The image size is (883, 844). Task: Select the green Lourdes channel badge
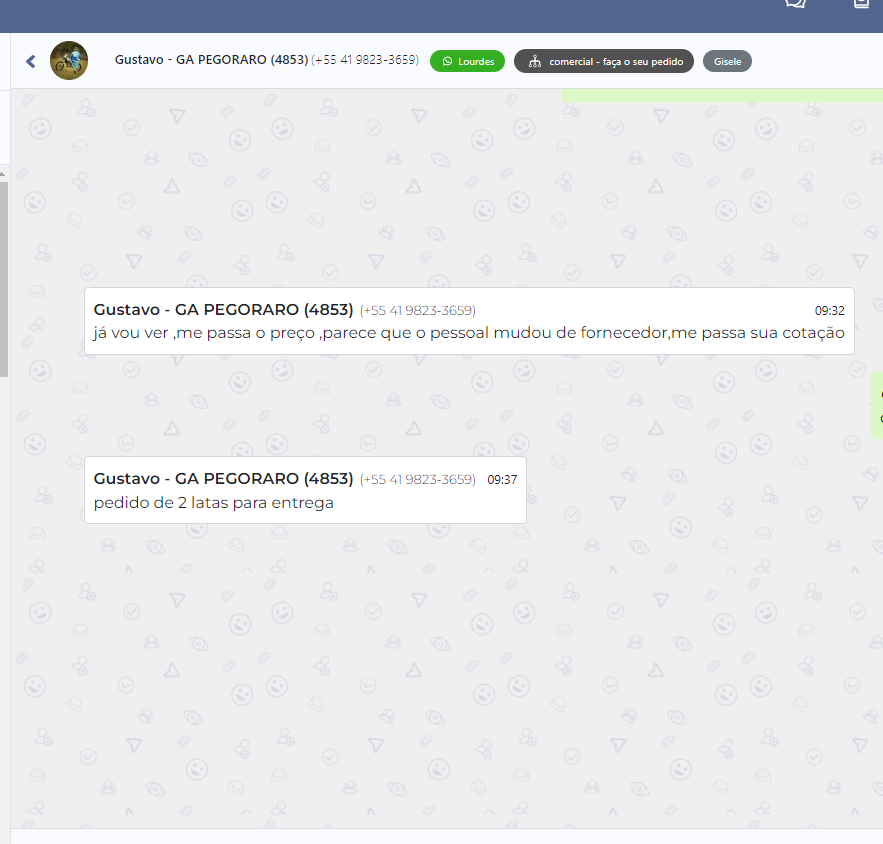coord(467,61)
